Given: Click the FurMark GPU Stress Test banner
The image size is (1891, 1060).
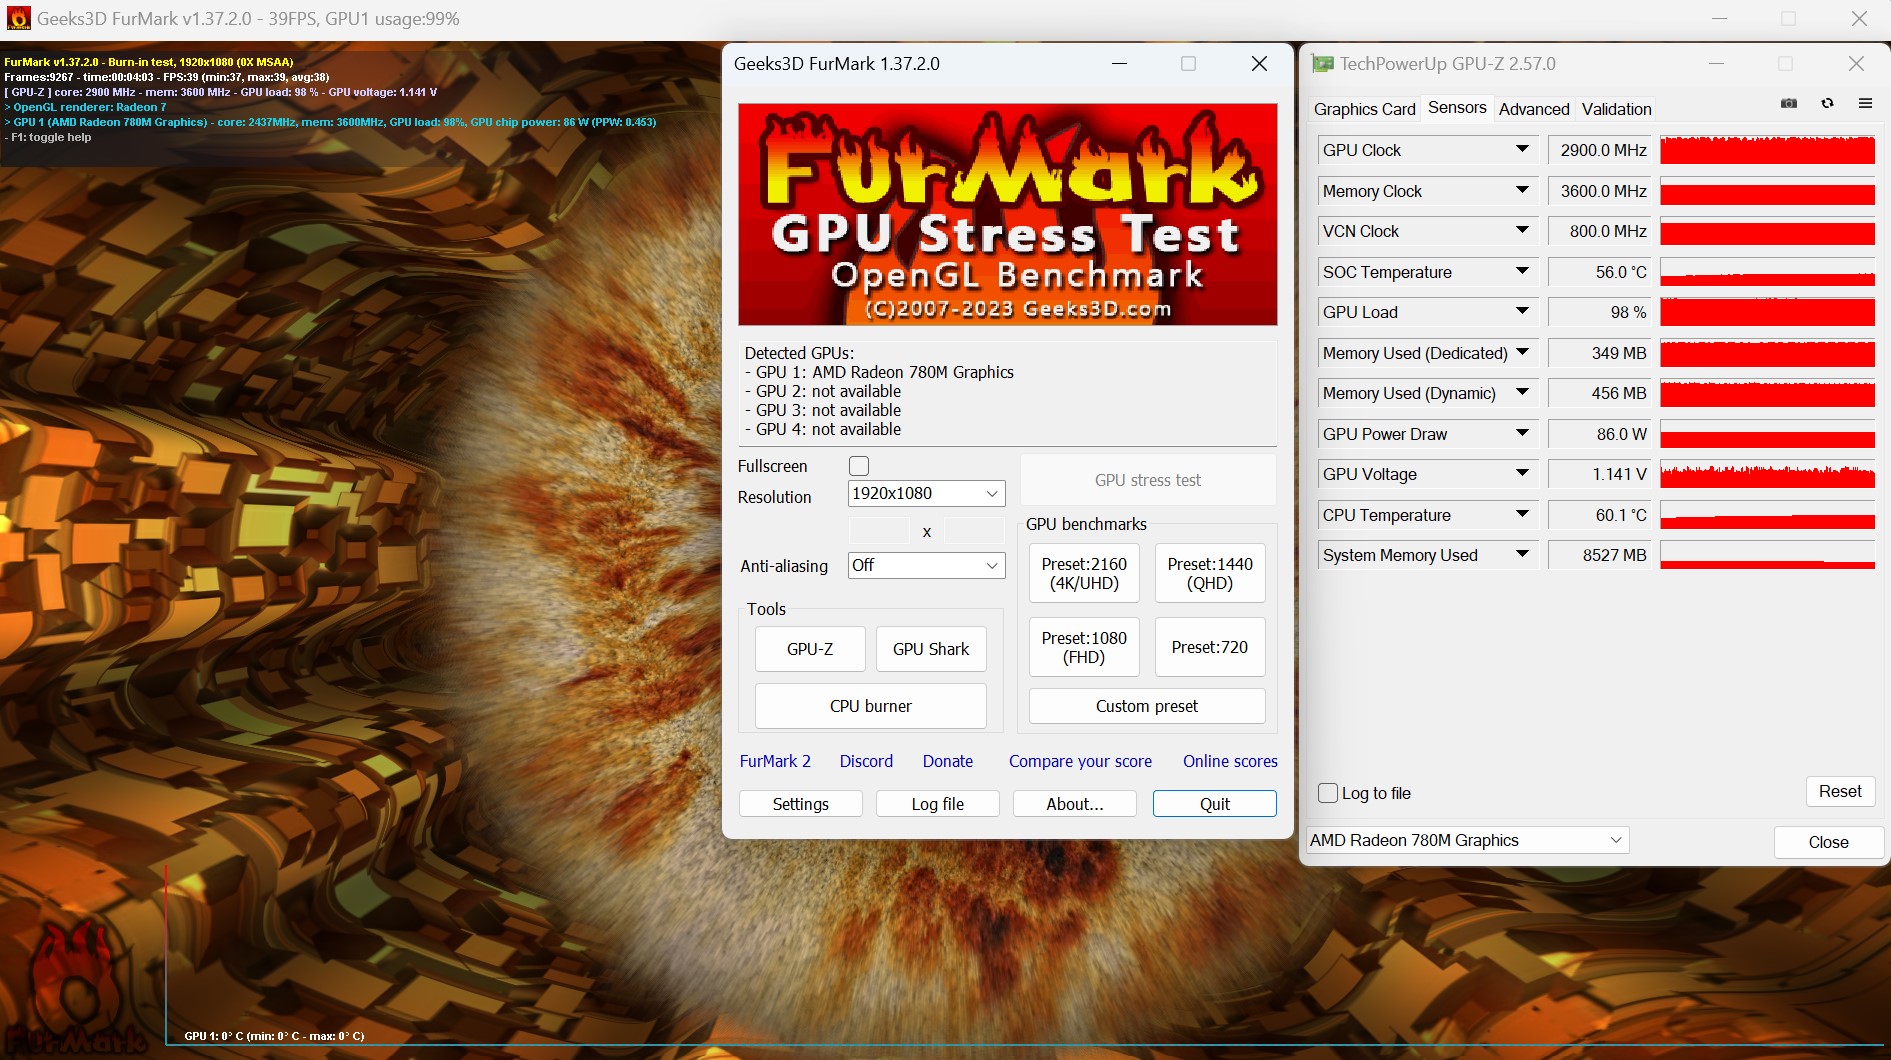Looking at the screenshot, I should (x=1008, y=214).
